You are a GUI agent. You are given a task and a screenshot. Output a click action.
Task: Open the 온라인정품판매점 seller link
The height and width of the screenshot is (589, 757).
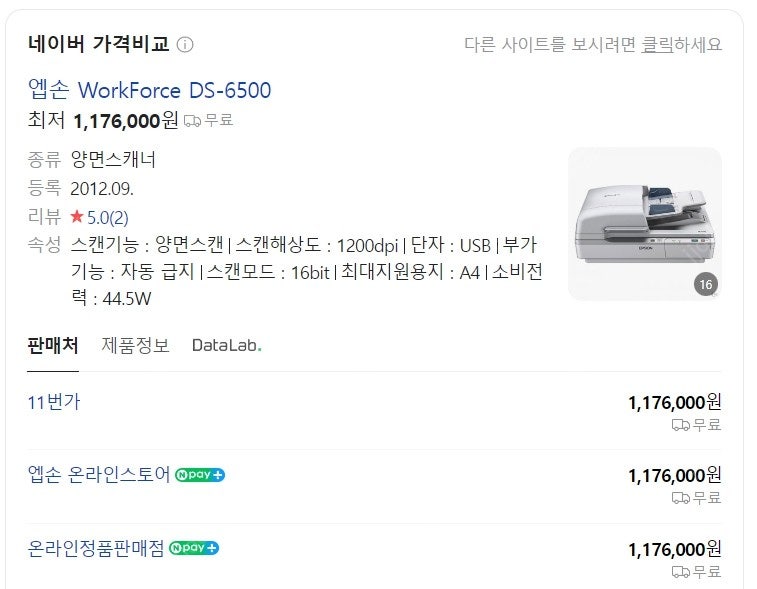coord(96,548)
